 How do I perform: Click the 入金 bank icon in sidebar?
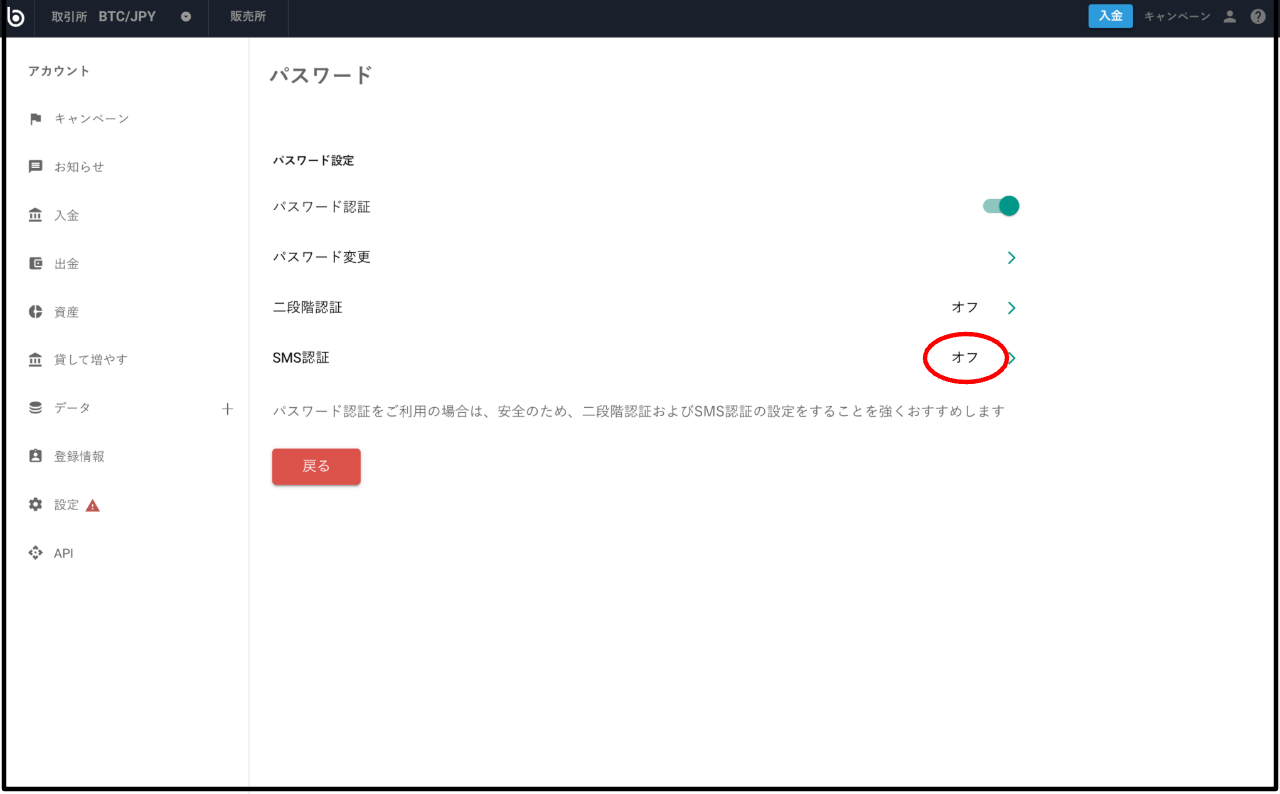pyautogui.click(x=36, y=215)
